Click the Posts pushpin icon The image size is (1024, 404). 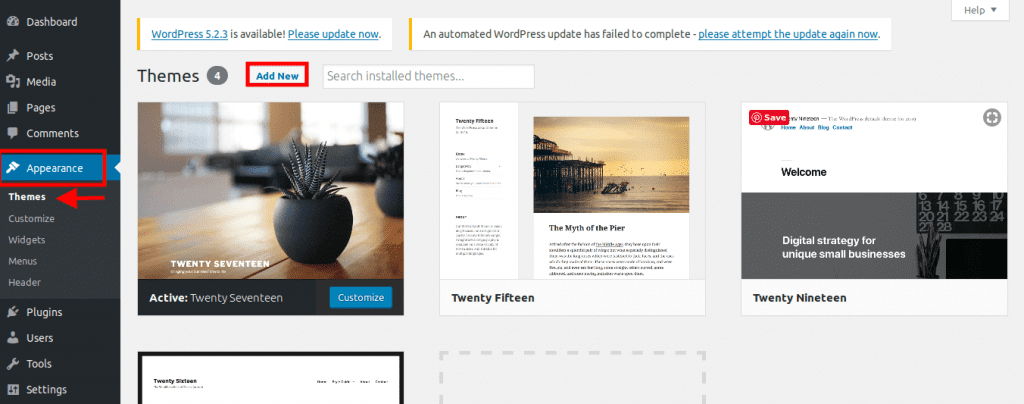[12, 55]
